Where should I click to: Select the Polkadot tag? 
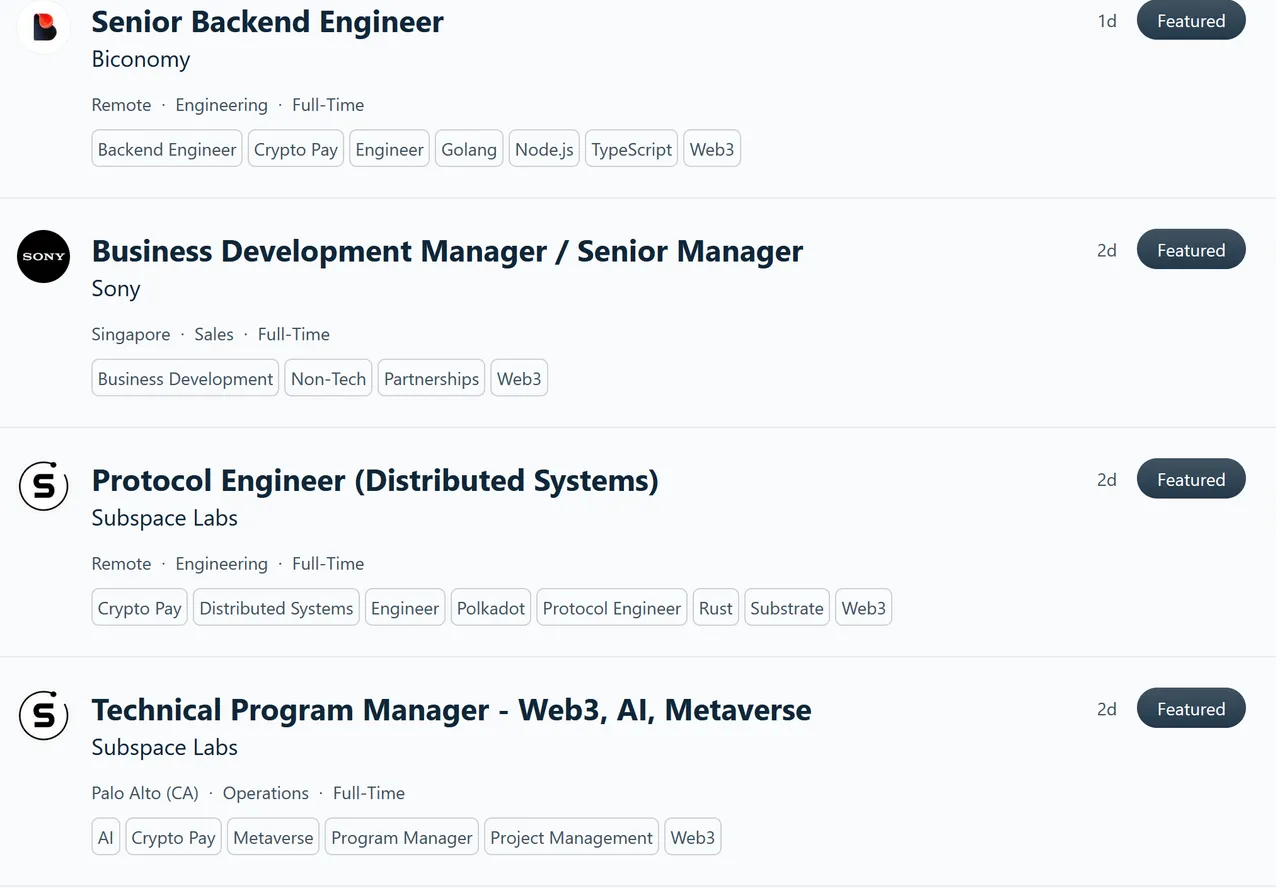click(491, 608)
